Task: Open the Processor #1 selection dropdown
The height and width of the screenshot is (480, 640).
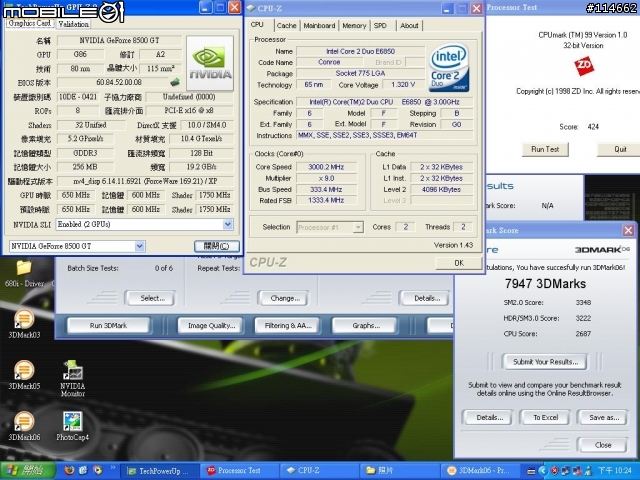Action: (x=358, y=227)
